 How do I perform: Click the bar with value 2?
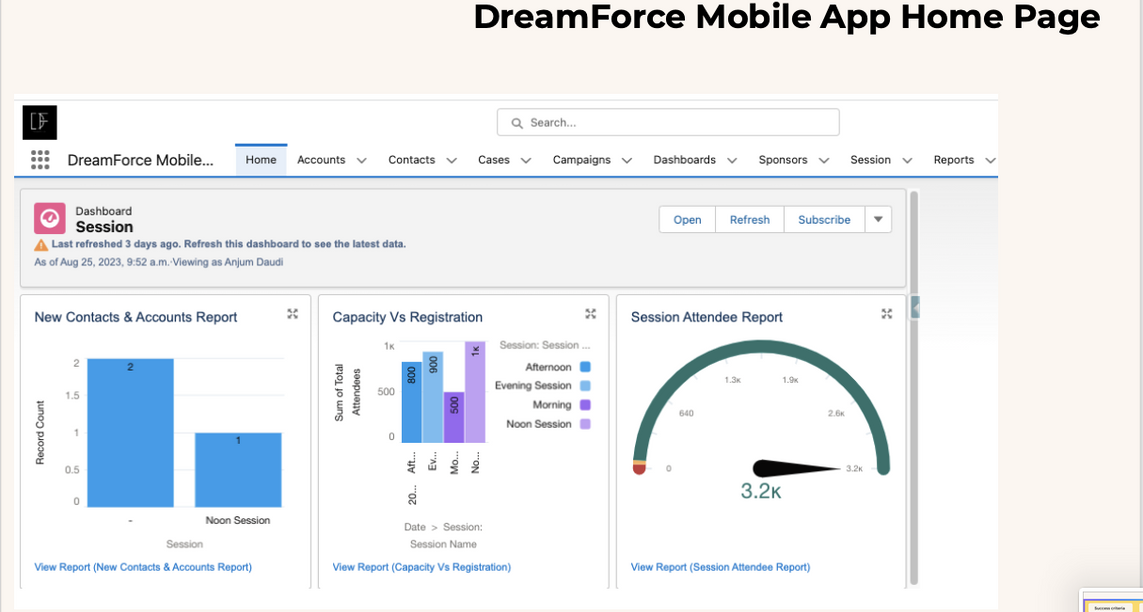130,432
